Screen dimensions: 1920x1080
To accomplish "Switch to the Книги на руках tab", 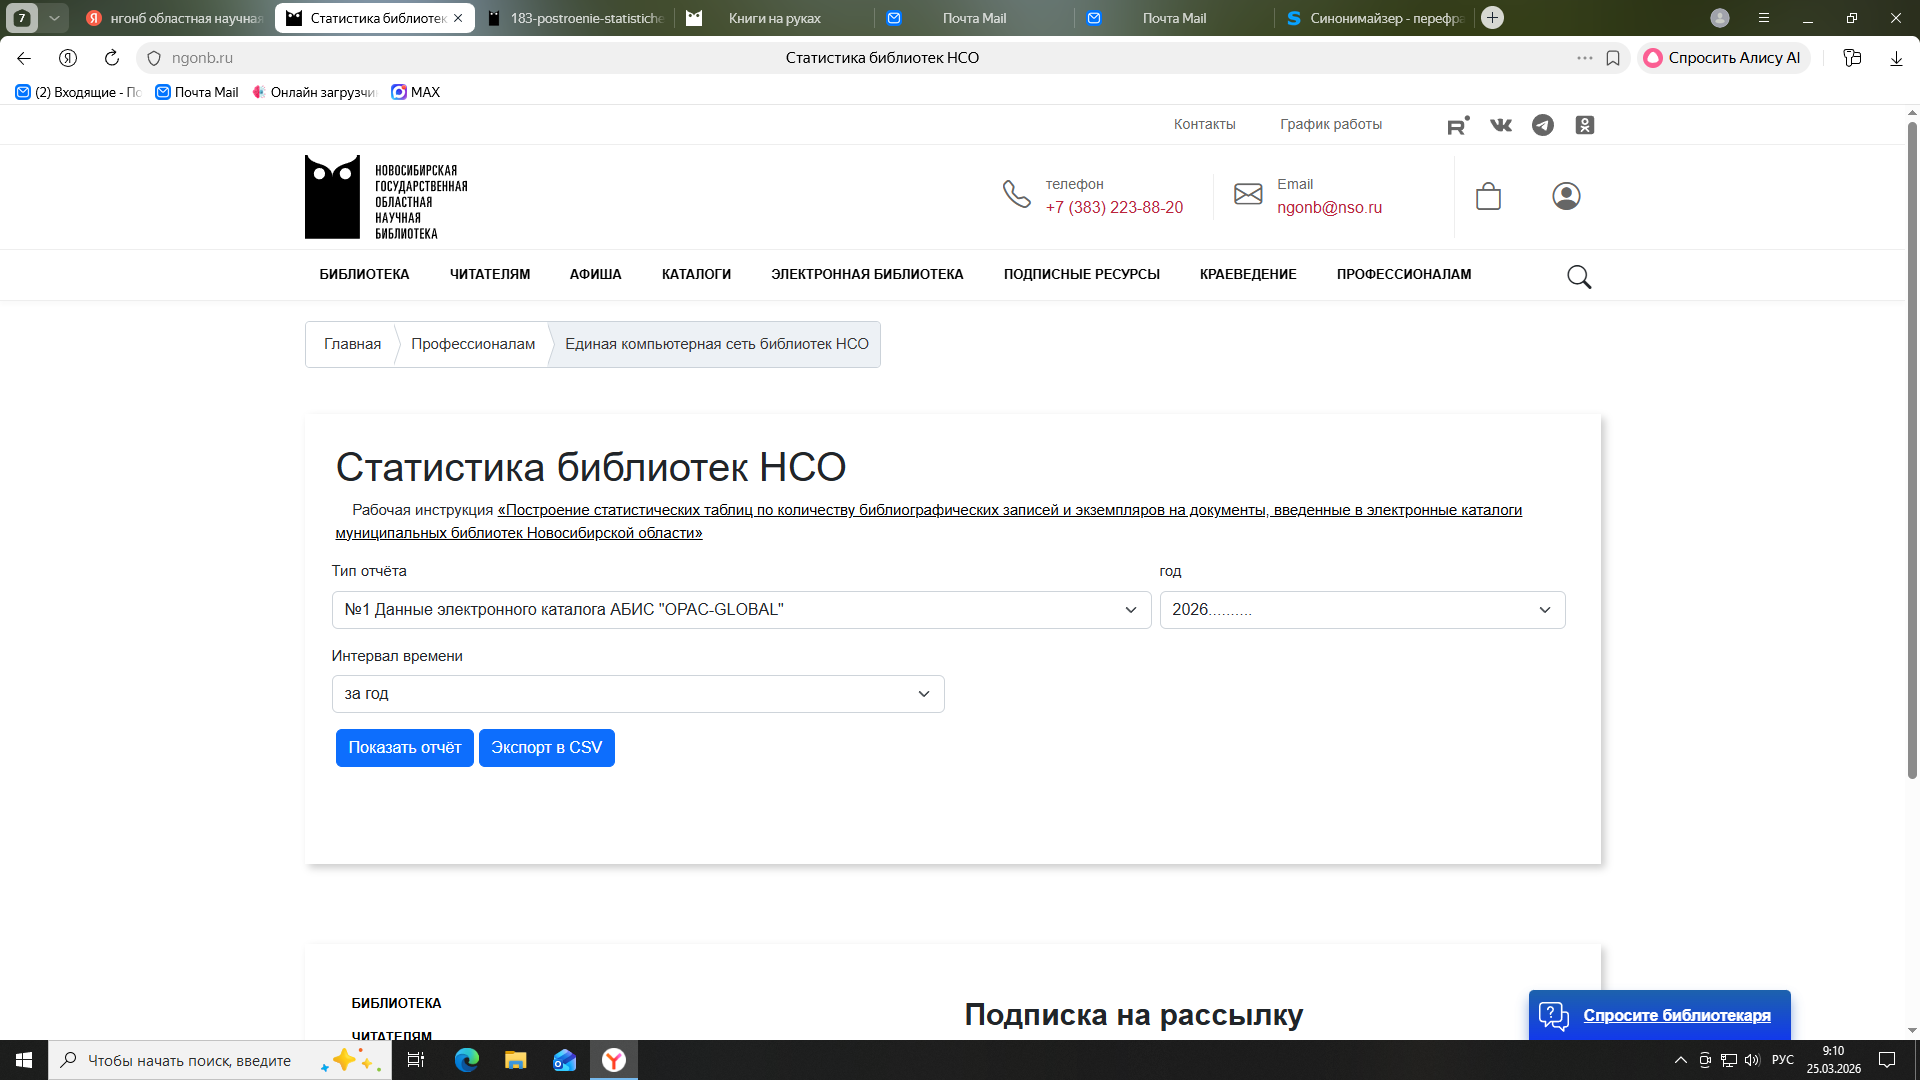I will click(774, 18).
